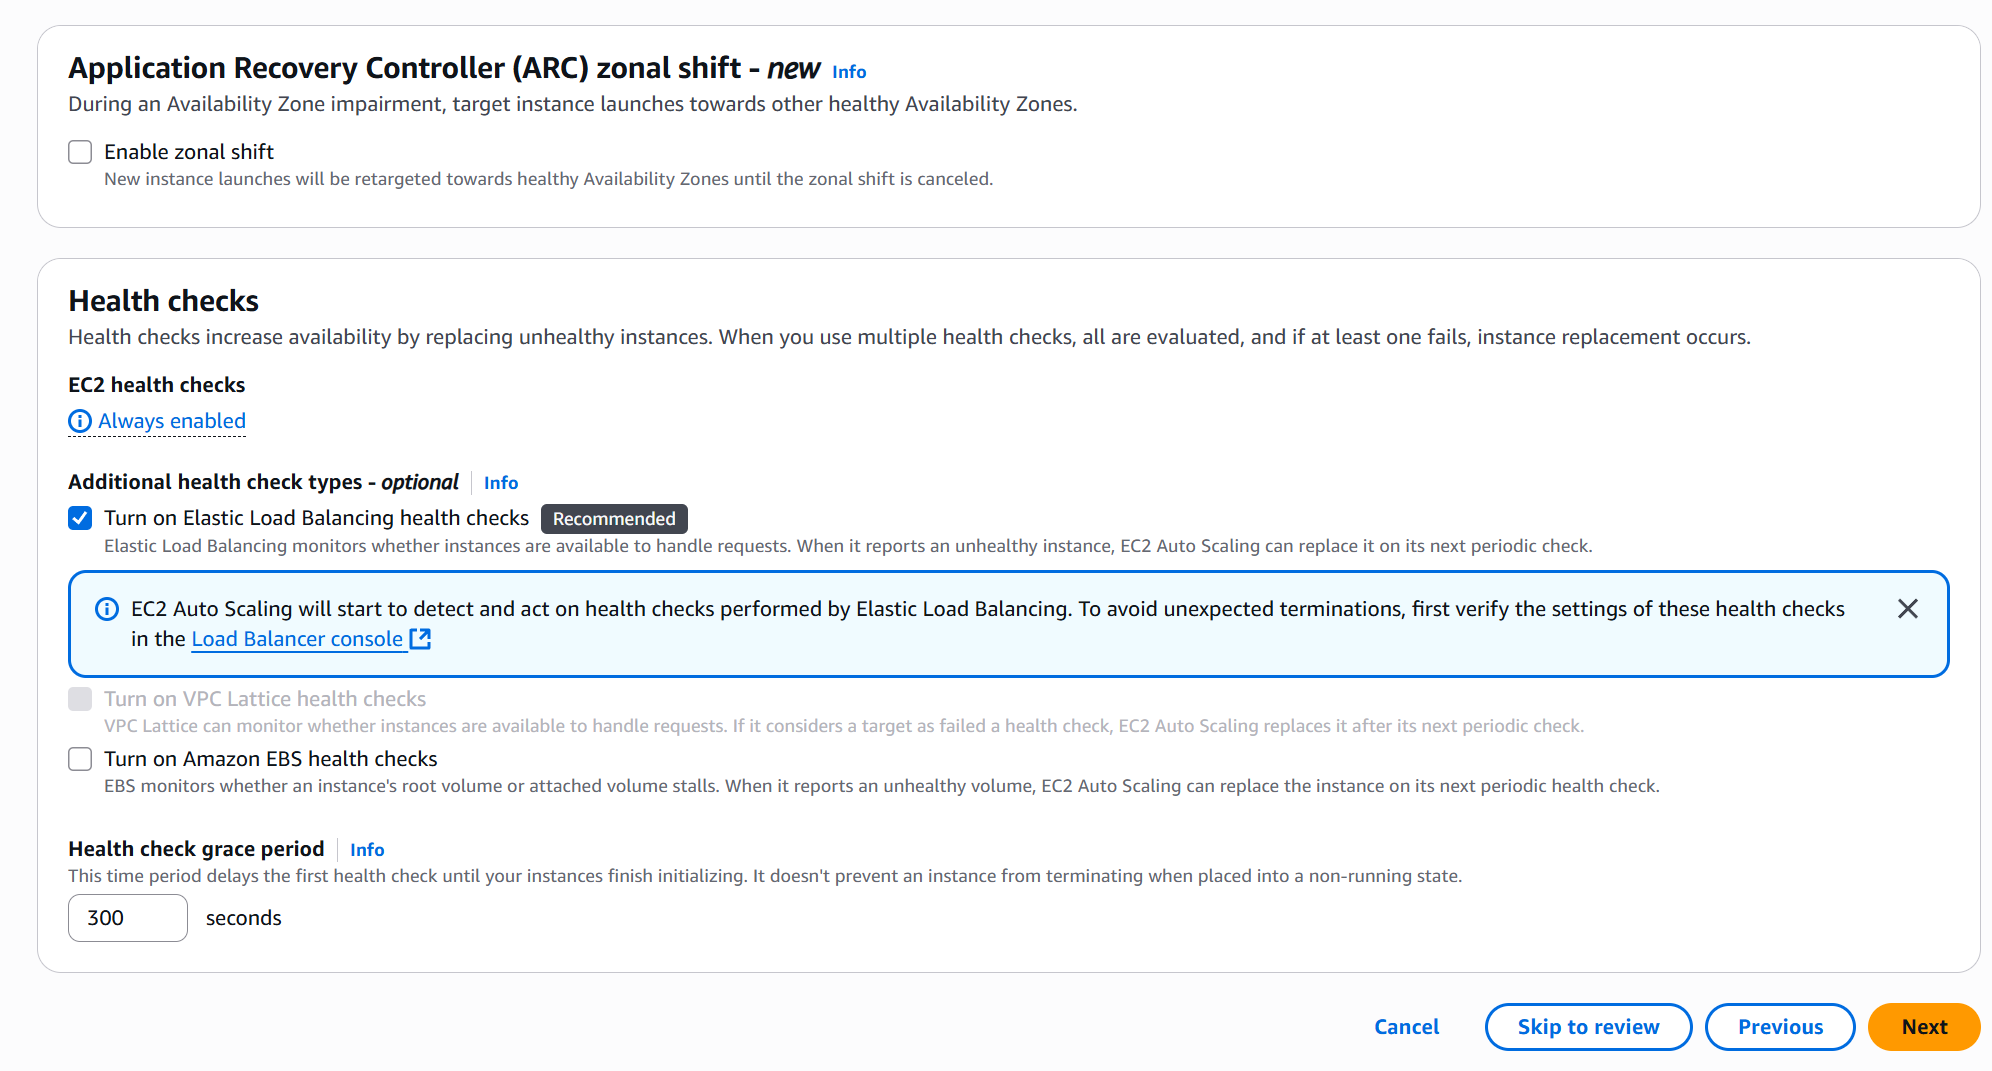Open the Load Balancer console link
This screenshot has width=1992, height=1071.
(297, 639)
